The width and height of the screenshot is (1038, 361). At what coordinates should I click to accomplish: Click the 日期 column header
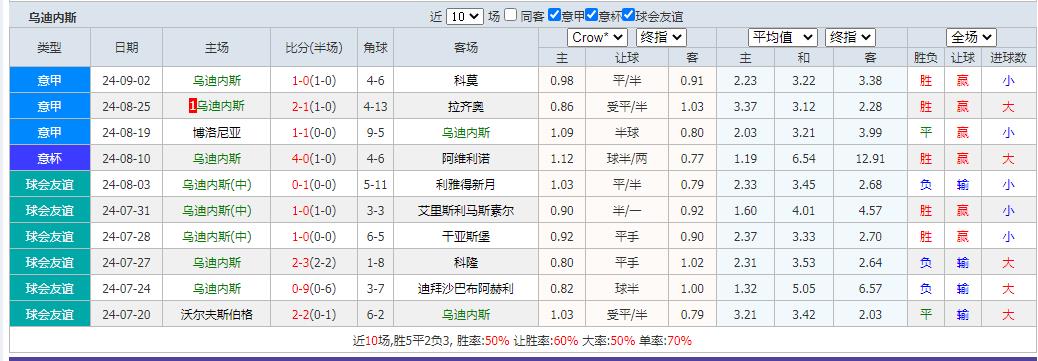click(x=126, y=47)
